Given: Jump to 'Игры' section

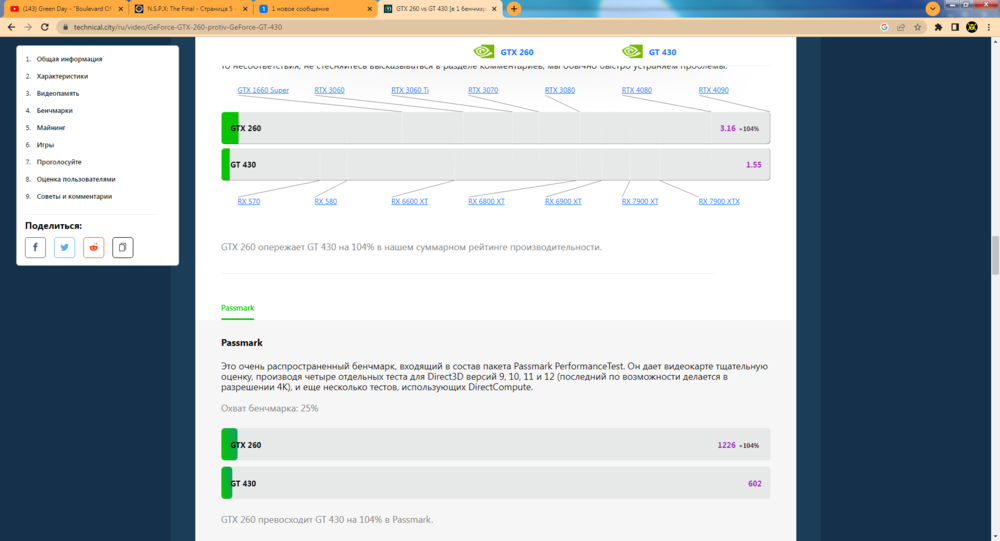Looking at the screenshot, I should (45, 145).
